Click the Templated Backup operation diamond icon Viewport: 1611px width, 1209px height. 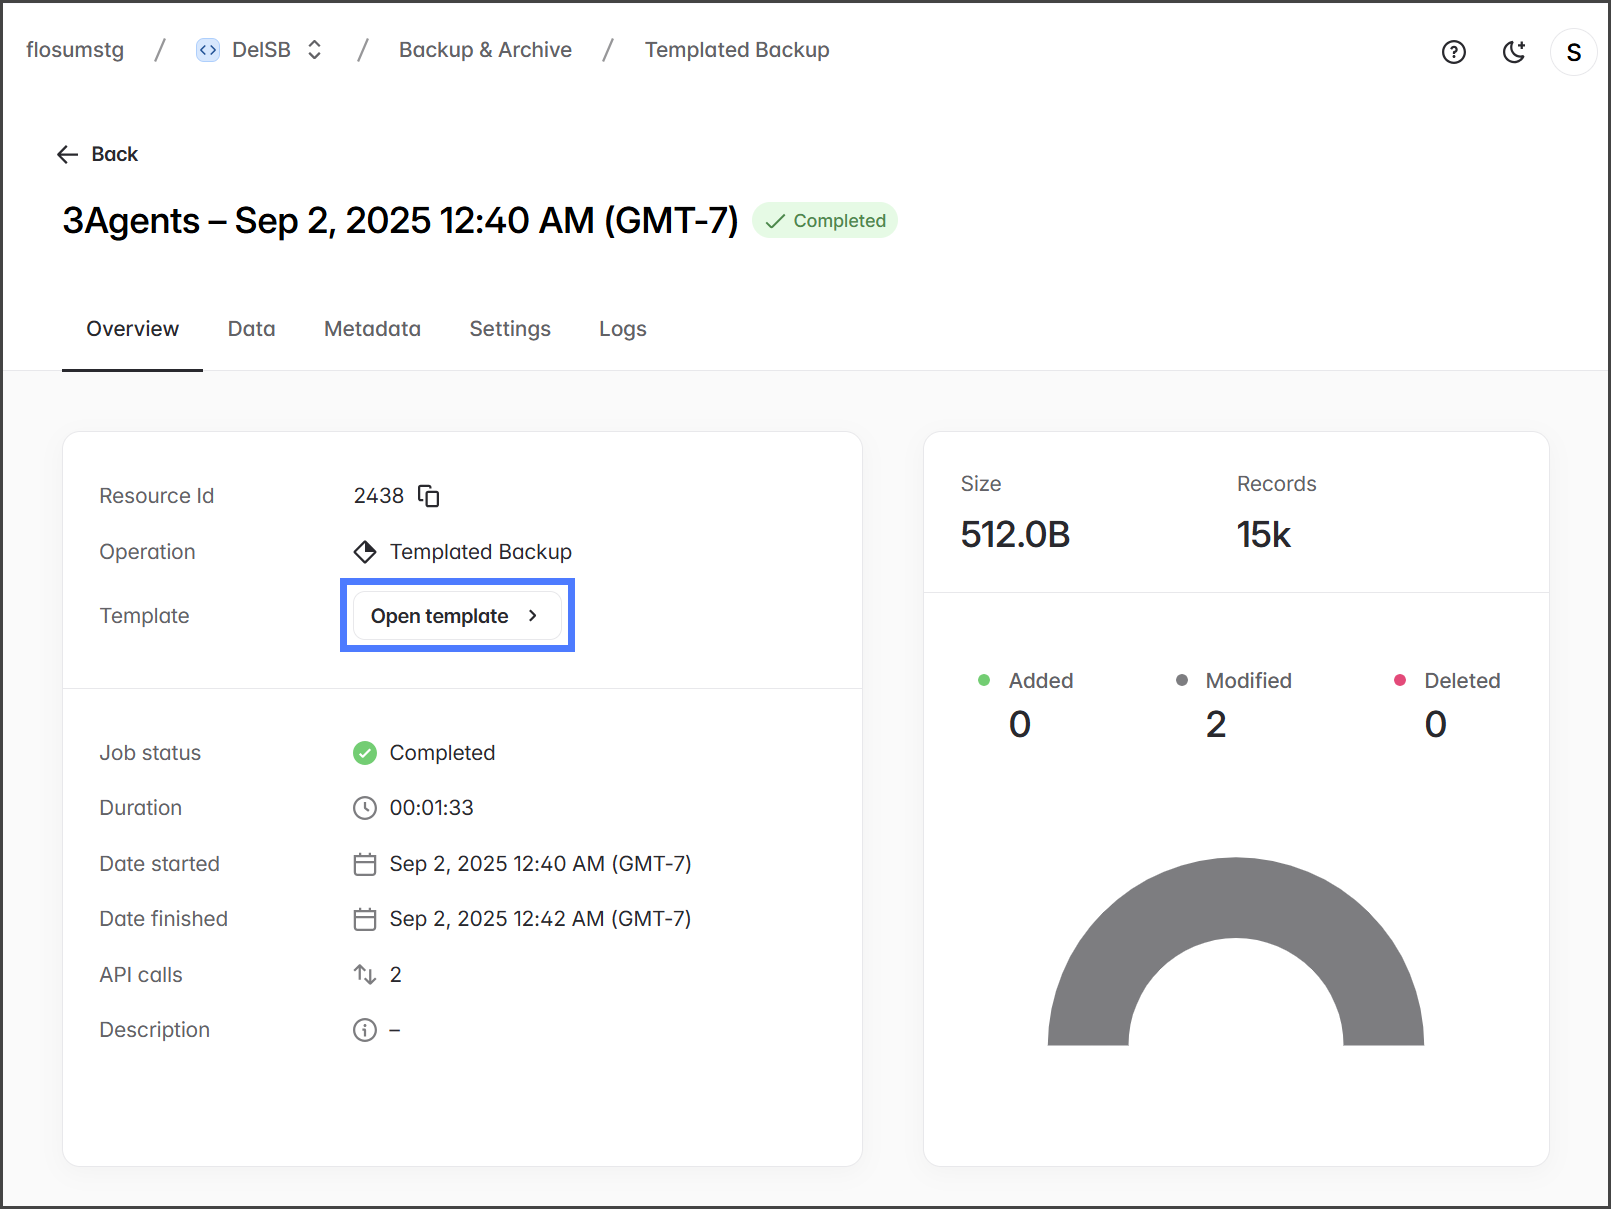pos(365,552)
